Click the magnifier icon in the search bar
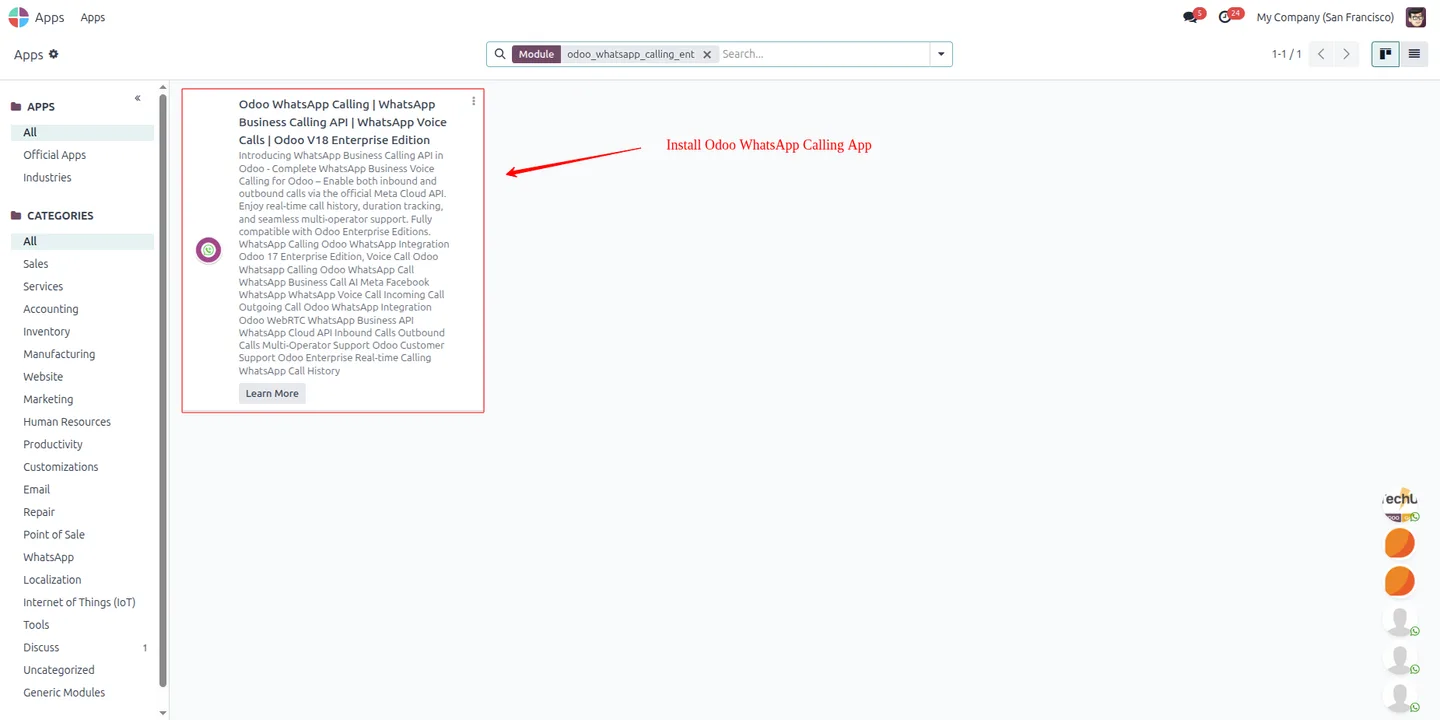Viewport: 1440px width, 720px height. click(500, 54)
